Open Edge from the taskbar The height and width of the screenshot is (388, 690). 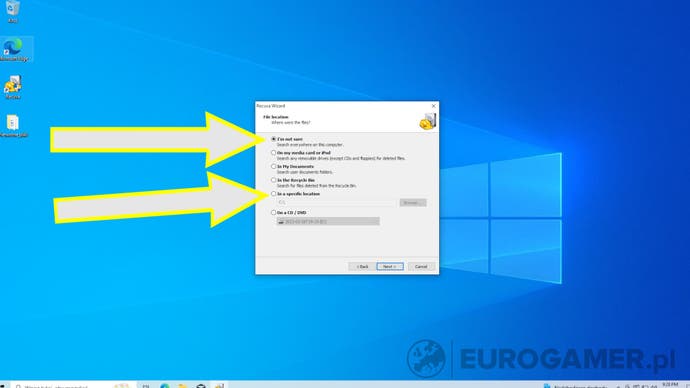(165, 385)
